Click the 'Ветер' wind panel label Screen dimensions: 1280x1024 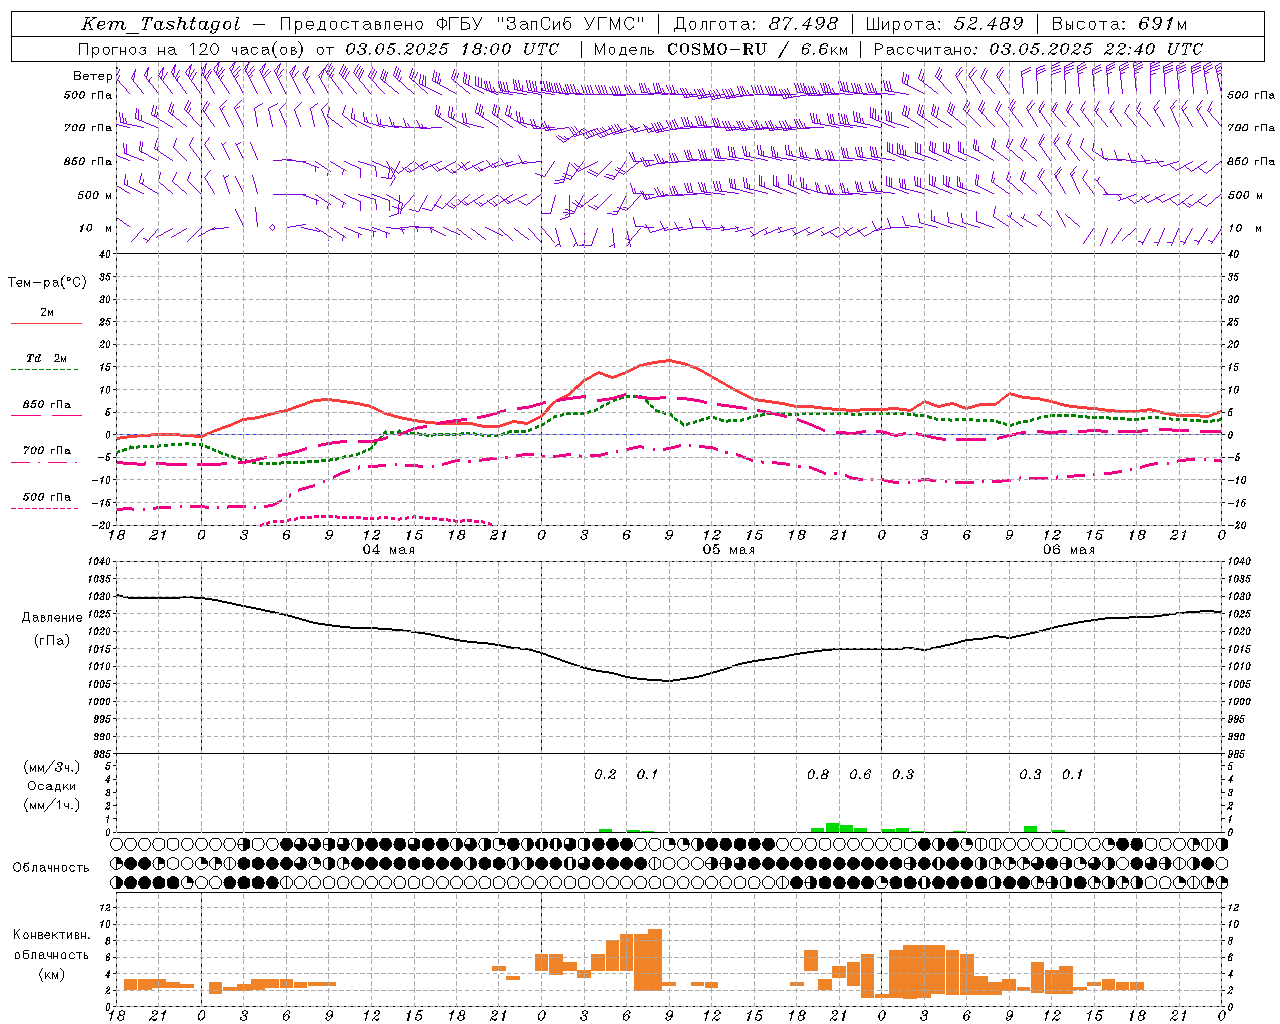(93, 76)
